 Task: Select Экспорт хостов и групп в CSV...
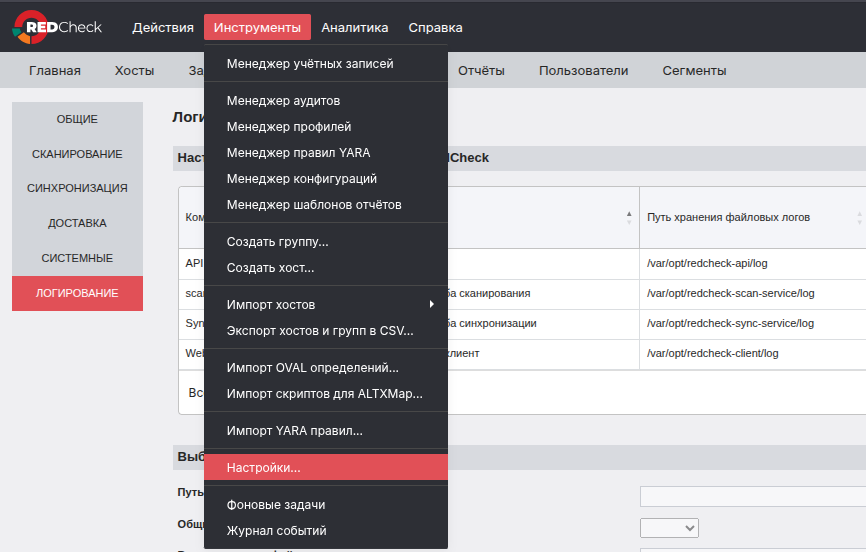pyautogui.click(x=326, y=330)
